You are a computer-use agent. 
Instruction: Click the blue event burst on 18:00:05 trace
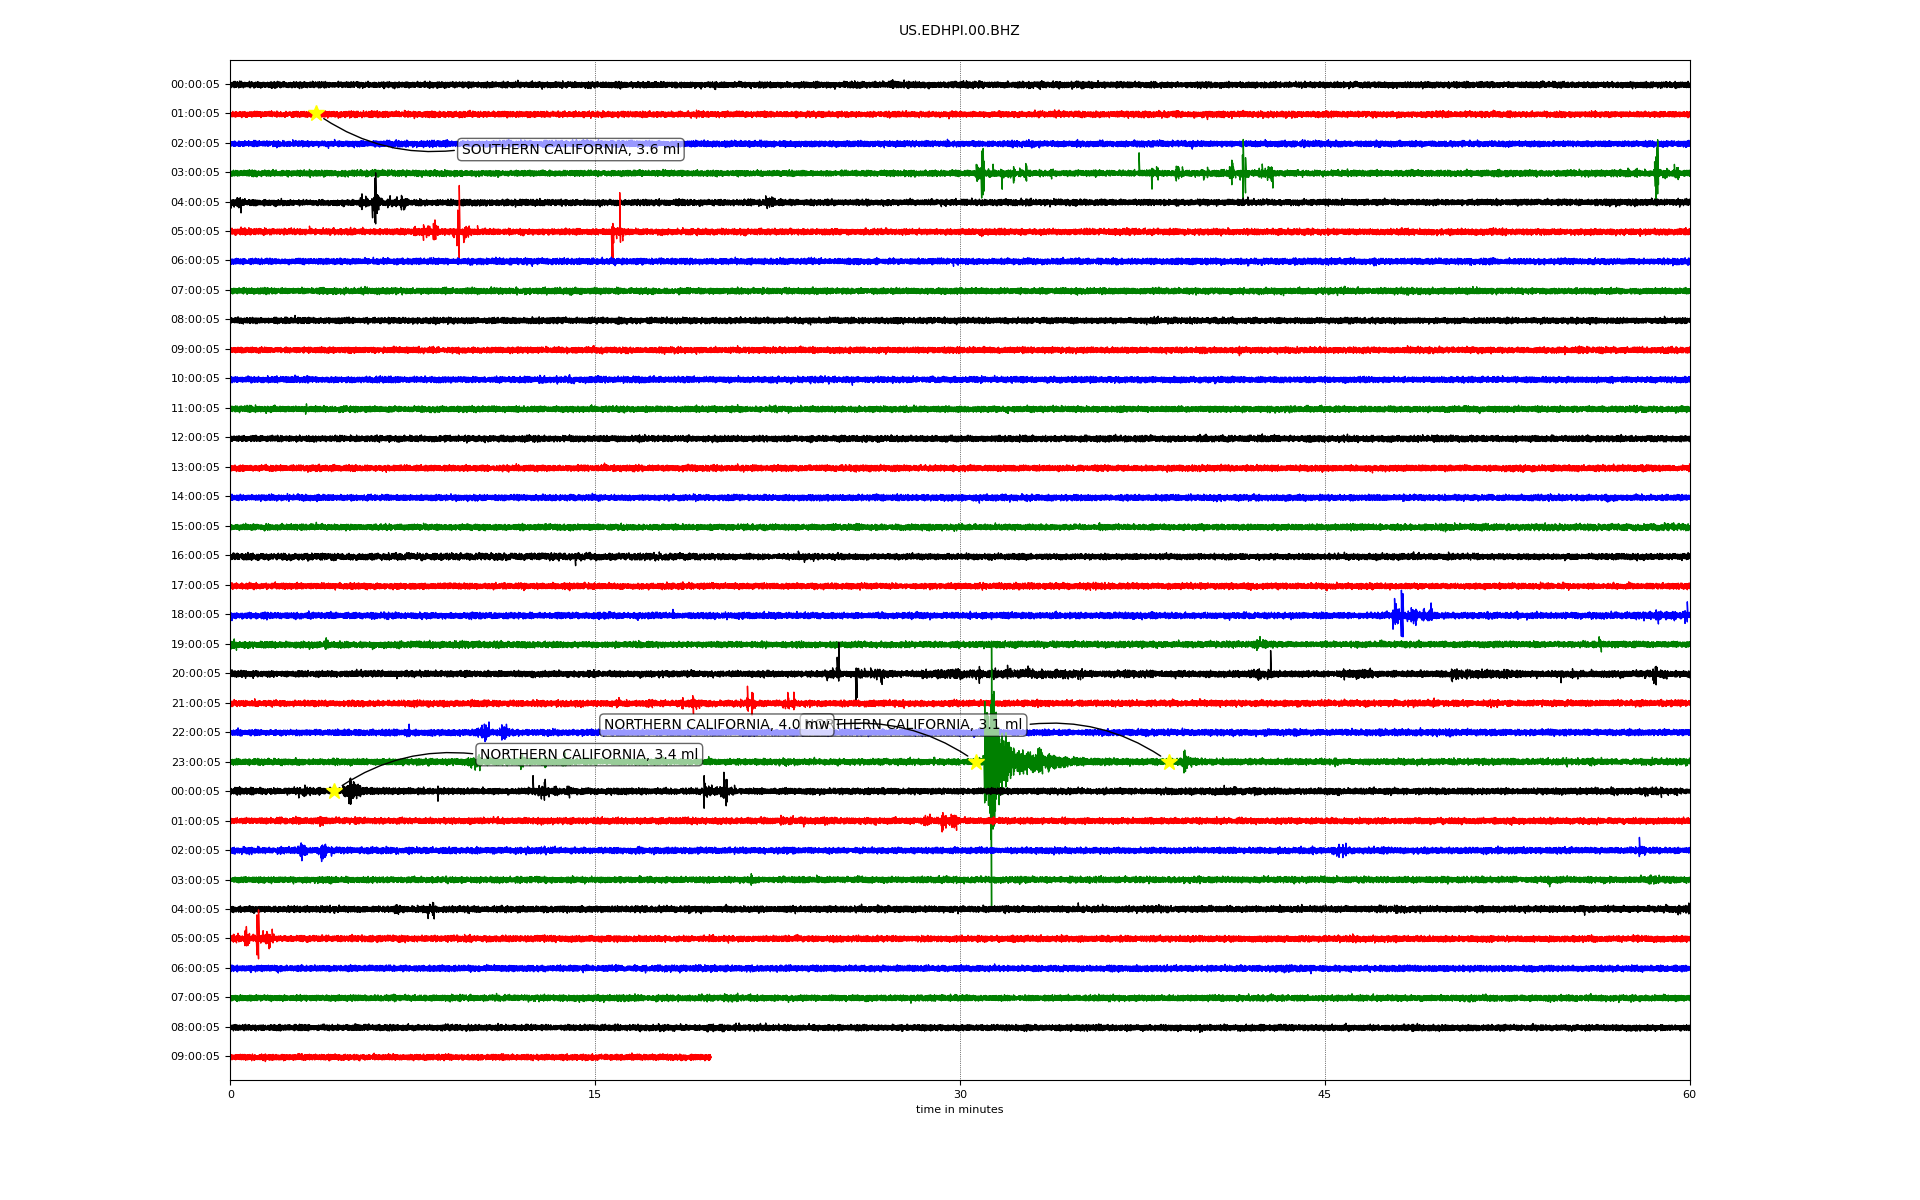(x=1402, y=614)
